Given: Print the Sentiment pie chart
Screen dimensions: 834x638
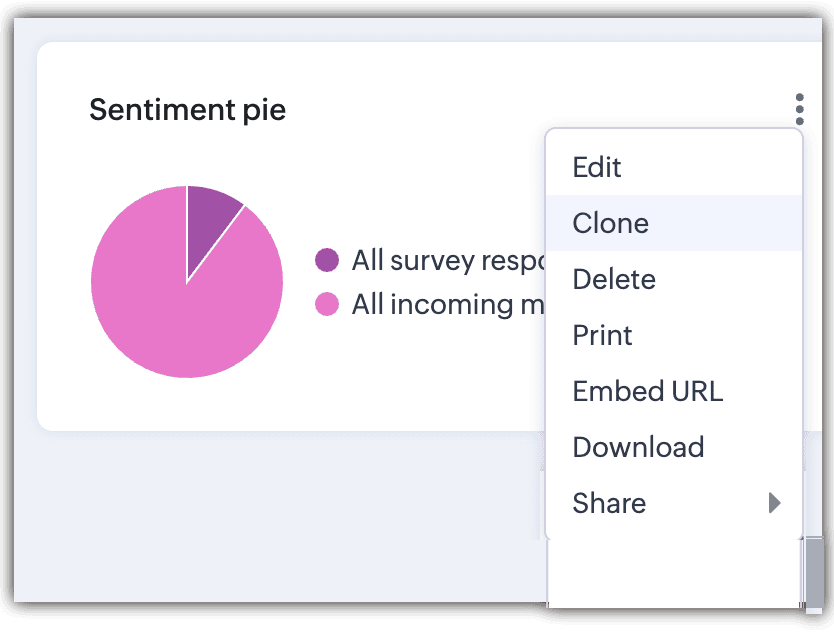Looking at the screenshot, I should 602,335.
